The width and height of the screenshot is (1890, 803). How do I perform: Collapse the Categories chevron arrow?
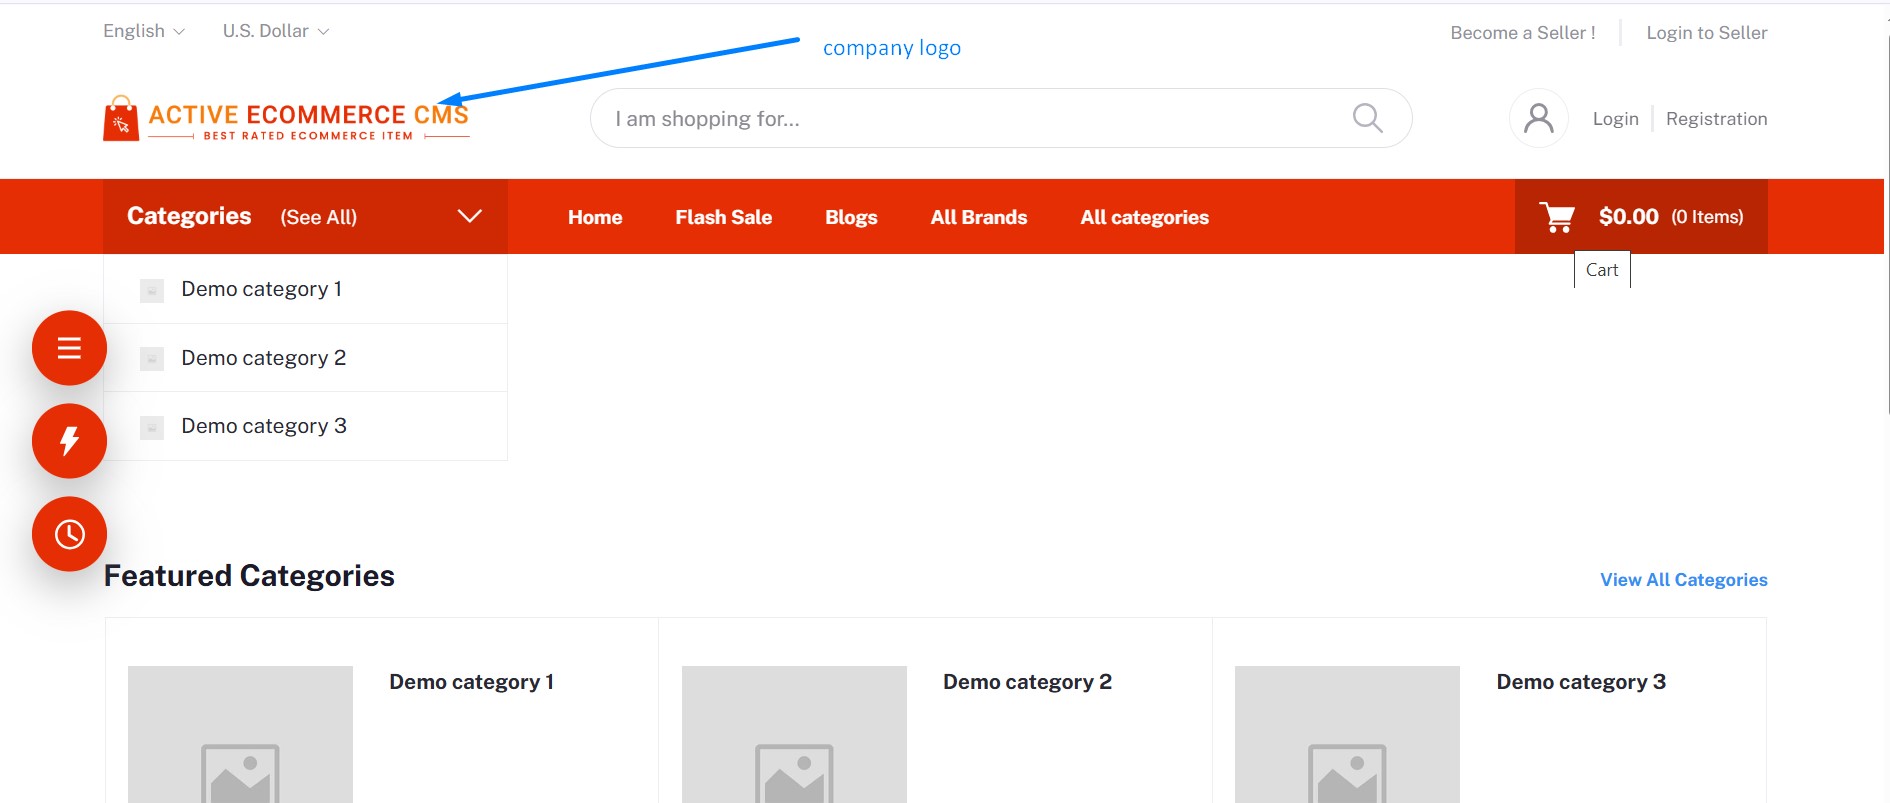pos(469,216)
